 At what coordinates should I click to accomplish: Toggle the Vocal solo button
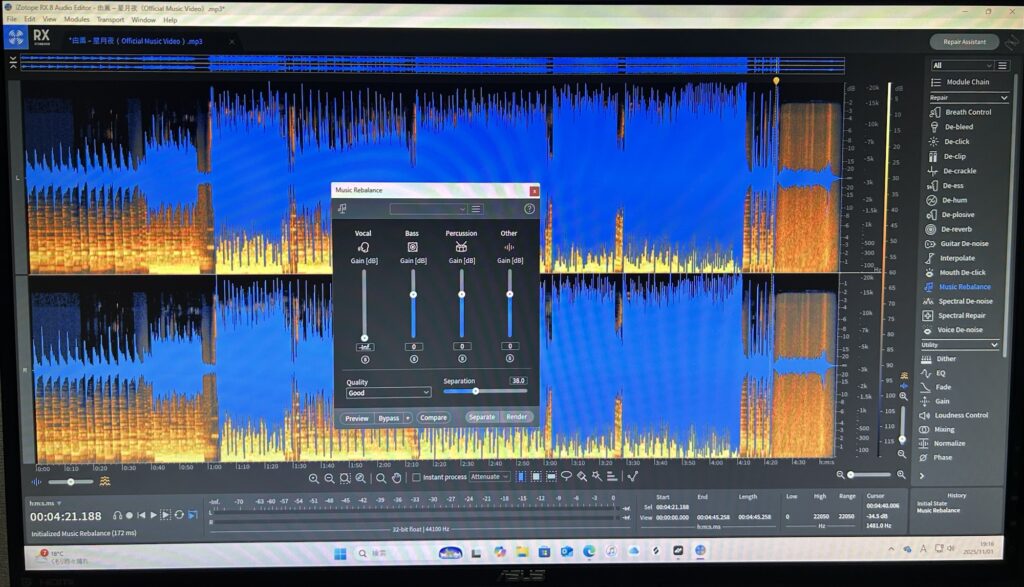[x=364, y=358]
